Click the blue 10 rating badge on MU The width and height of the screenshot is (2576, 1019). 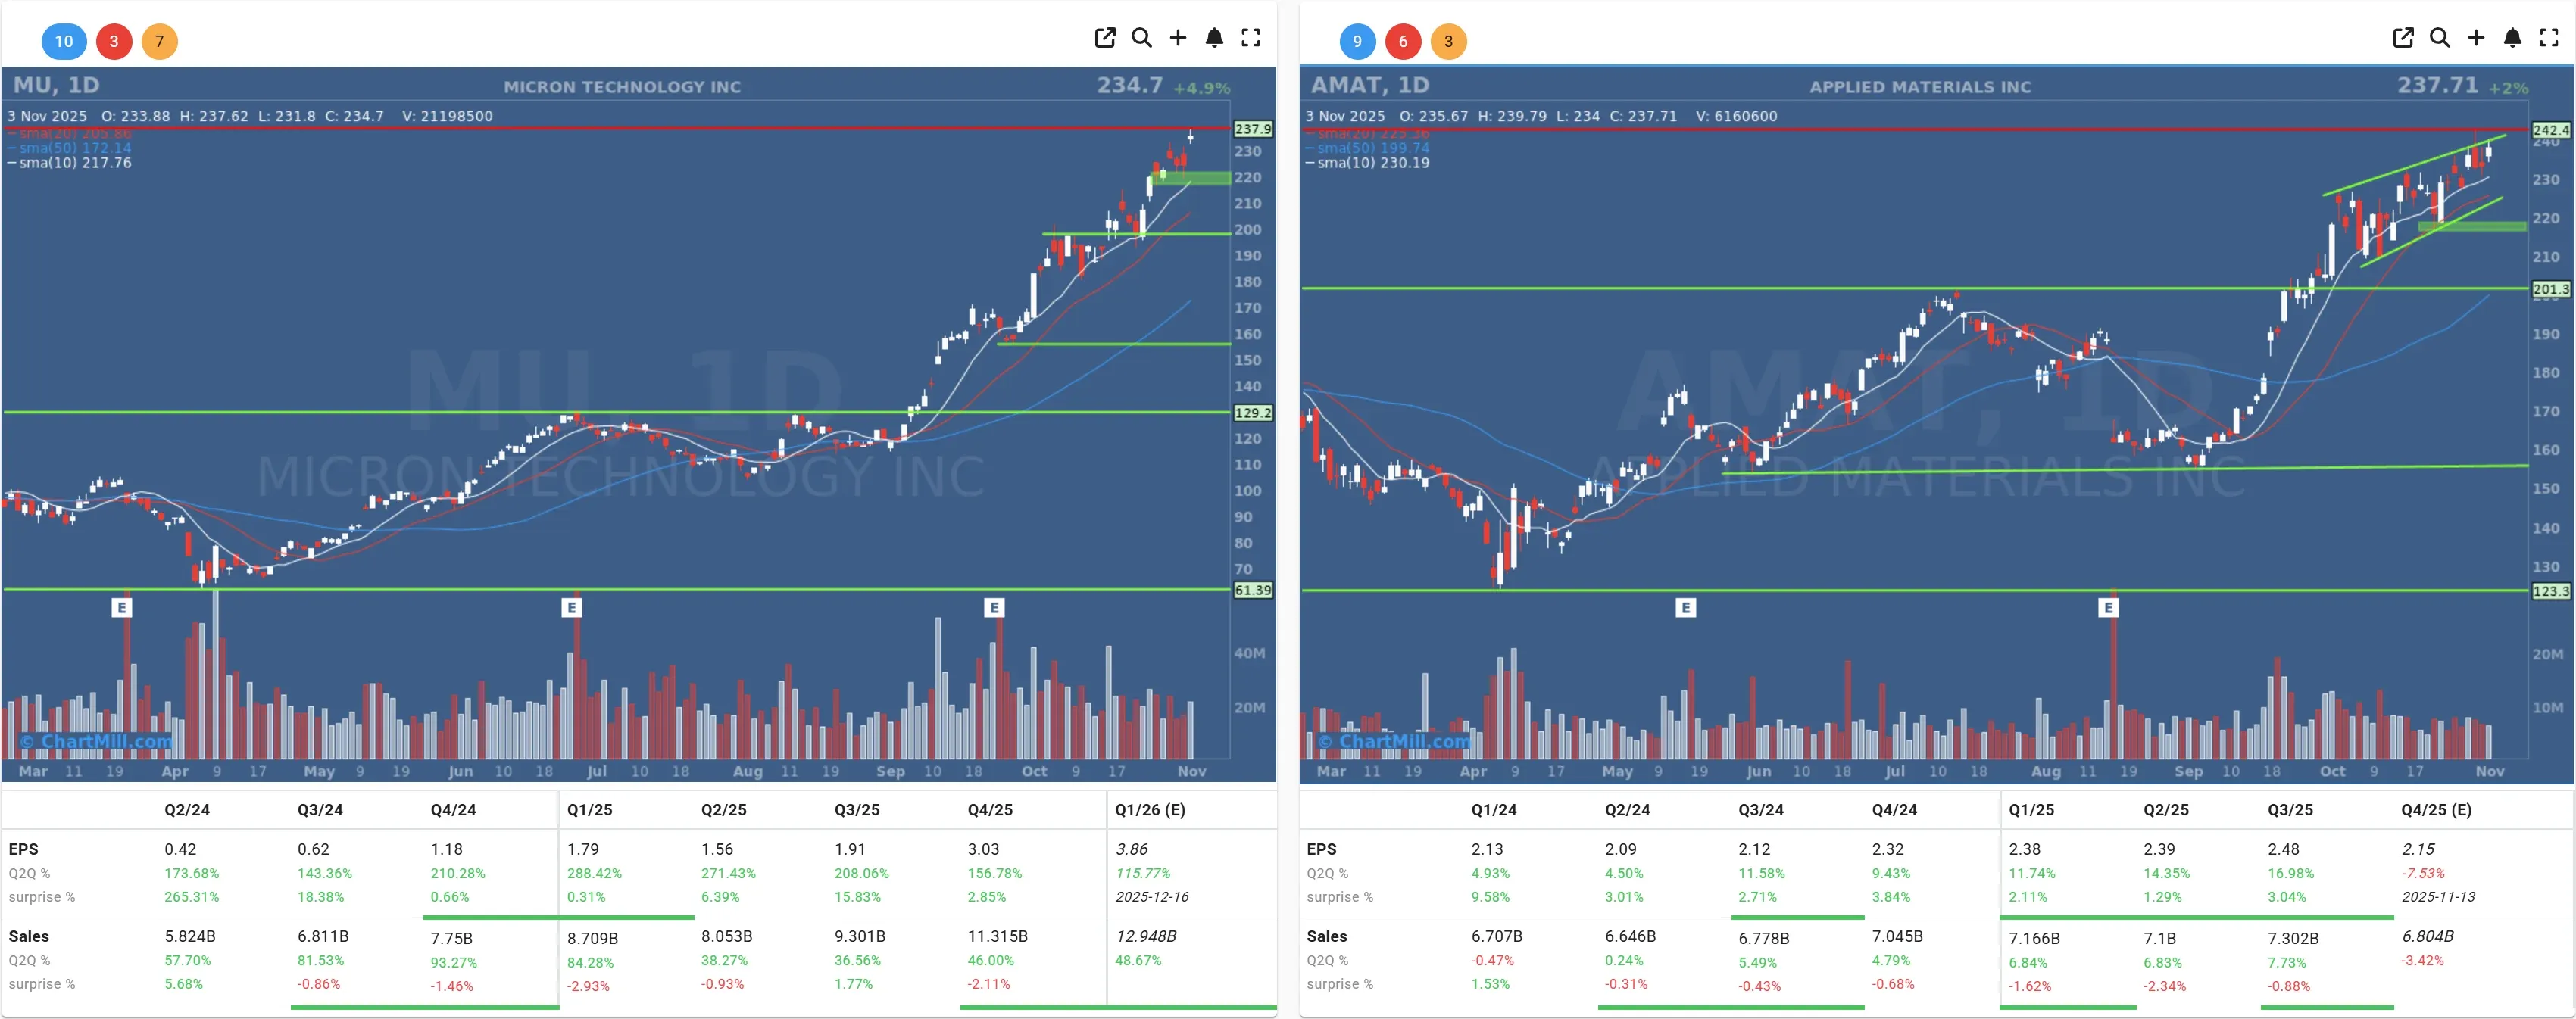point(64,42)
